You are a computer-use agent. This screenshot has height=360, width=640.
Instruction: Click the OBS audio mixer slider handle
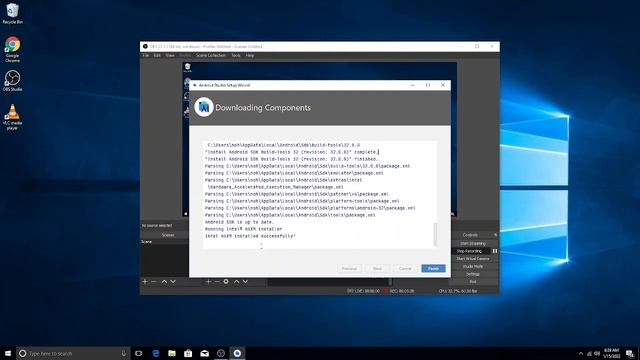pyautogui.click(x=390, y=282)
